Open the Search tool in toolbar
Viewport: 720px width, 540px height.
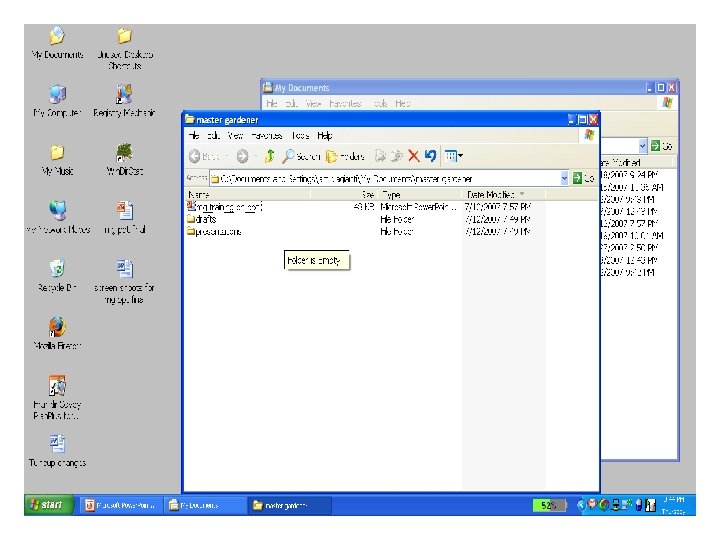tap(301, 156)
